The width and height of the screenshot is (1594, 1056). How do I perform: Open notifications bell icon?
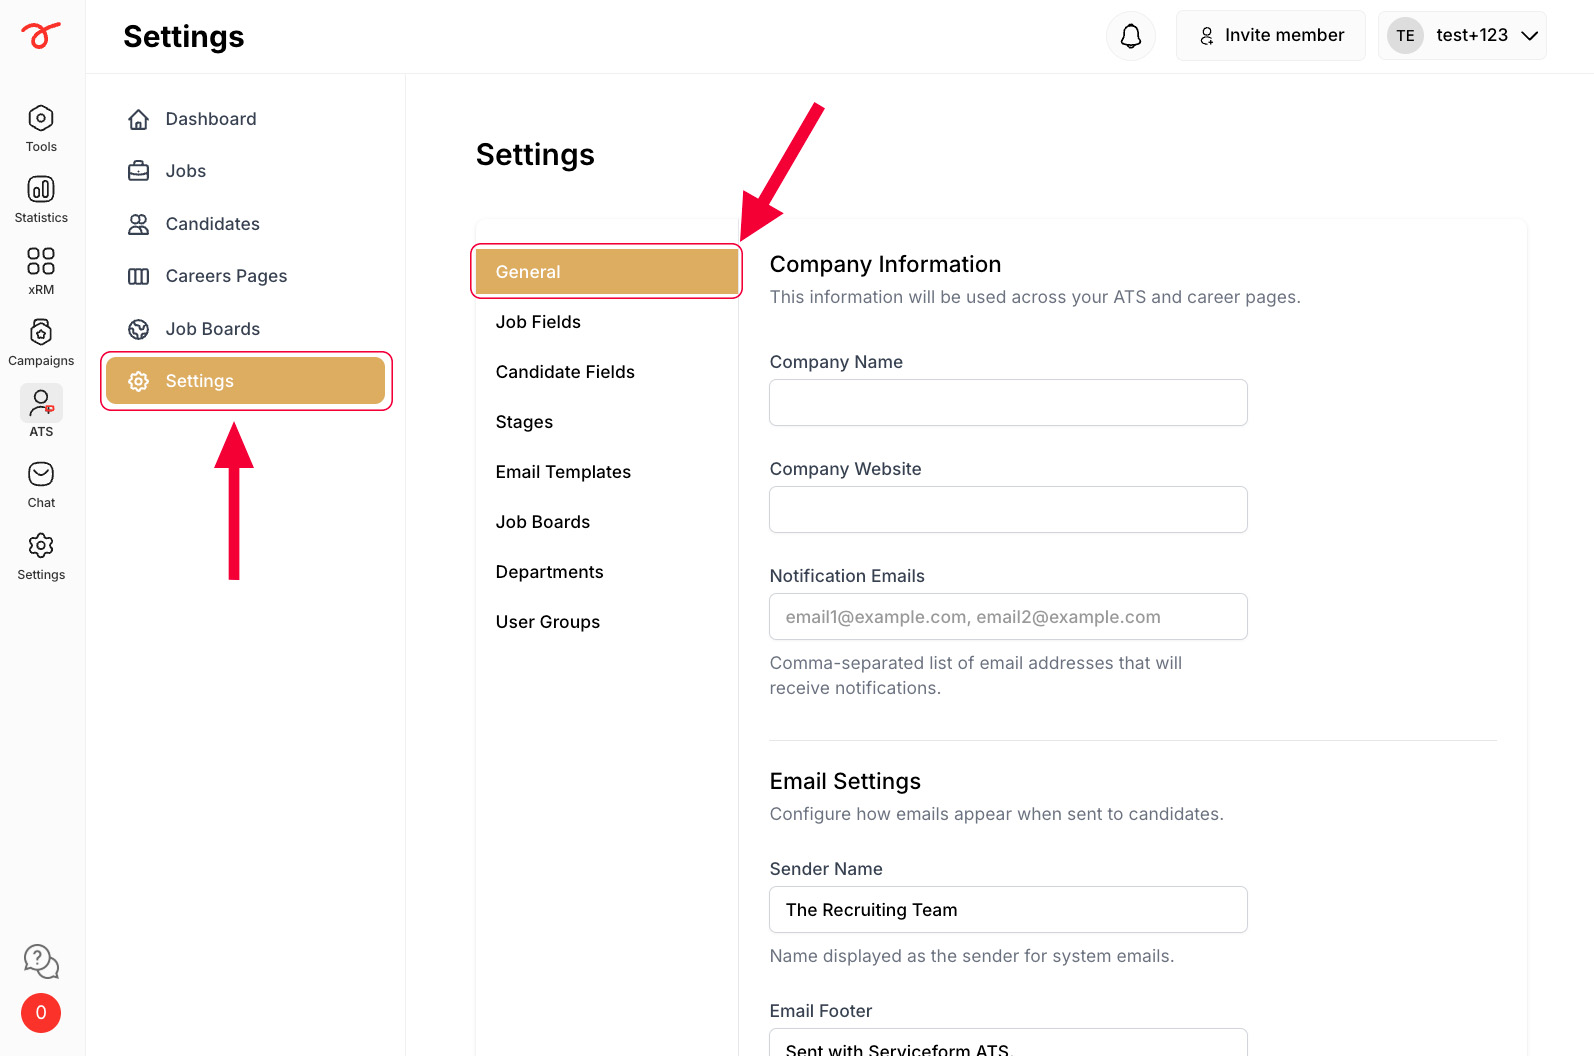1131,36
